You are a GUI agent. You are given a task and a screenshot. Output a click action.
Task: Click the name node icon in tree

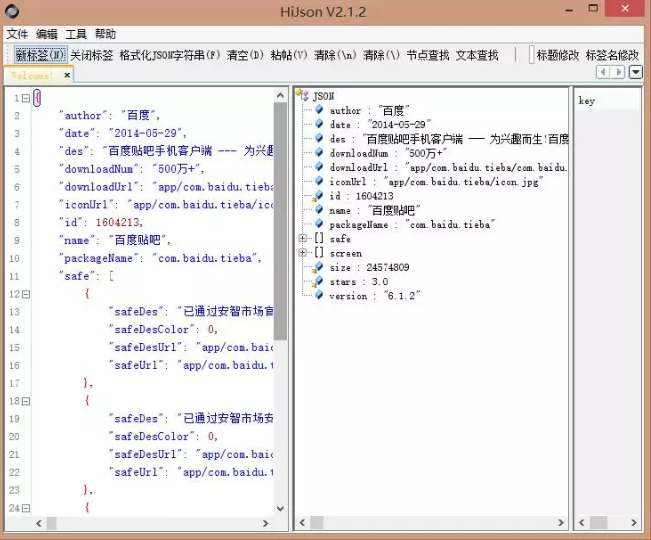coord(319,210)
